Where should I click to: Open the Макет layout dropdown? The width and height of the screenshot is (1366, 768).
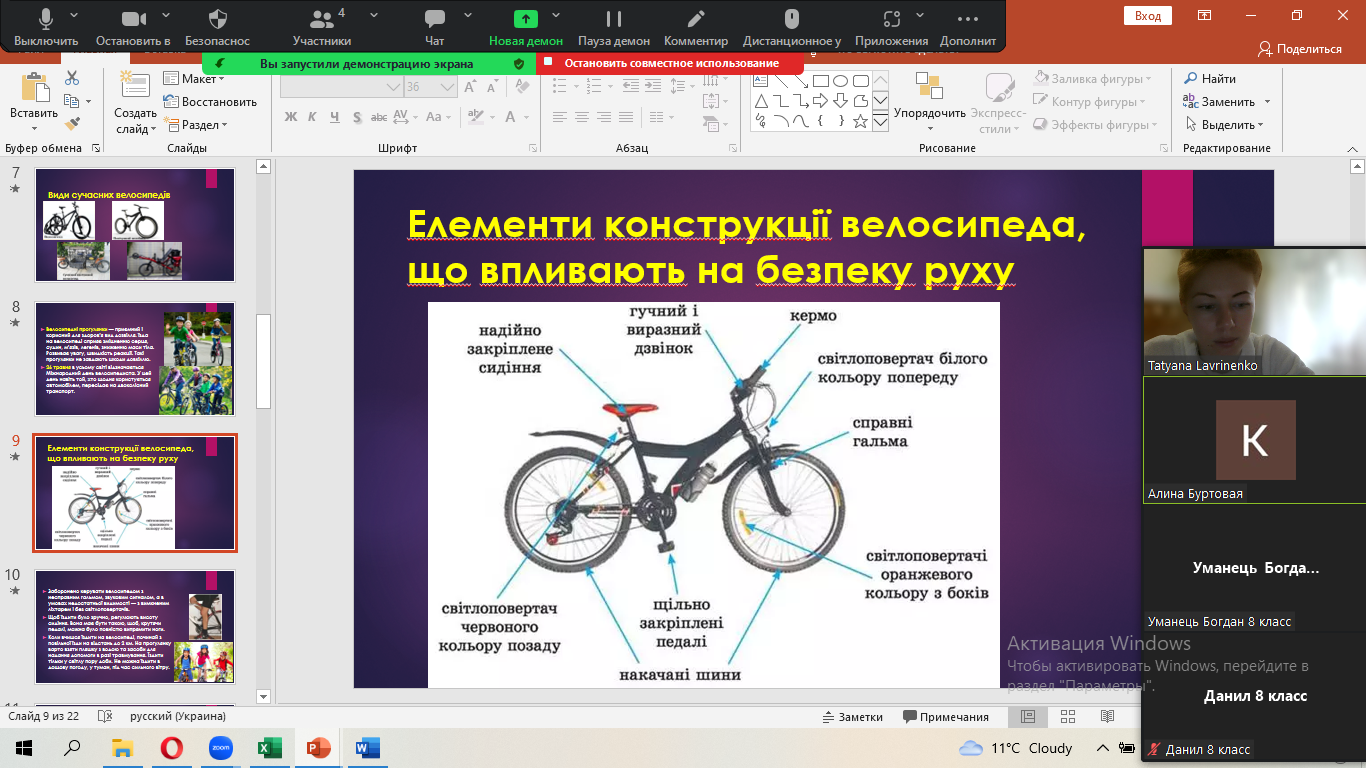[196, 78]
